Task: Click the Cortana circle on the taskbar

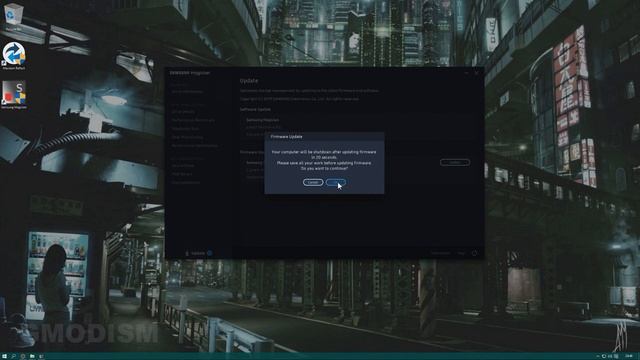Action: click(x=23, y=356)
